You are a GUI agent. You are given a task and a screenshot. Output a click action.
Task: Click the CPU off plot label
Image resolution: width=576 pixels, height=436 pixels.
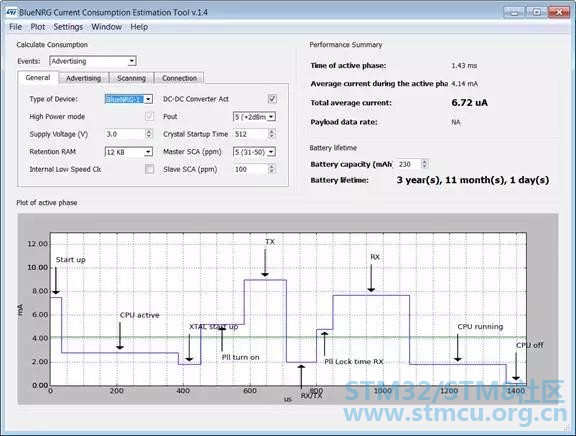coord(529,345)
